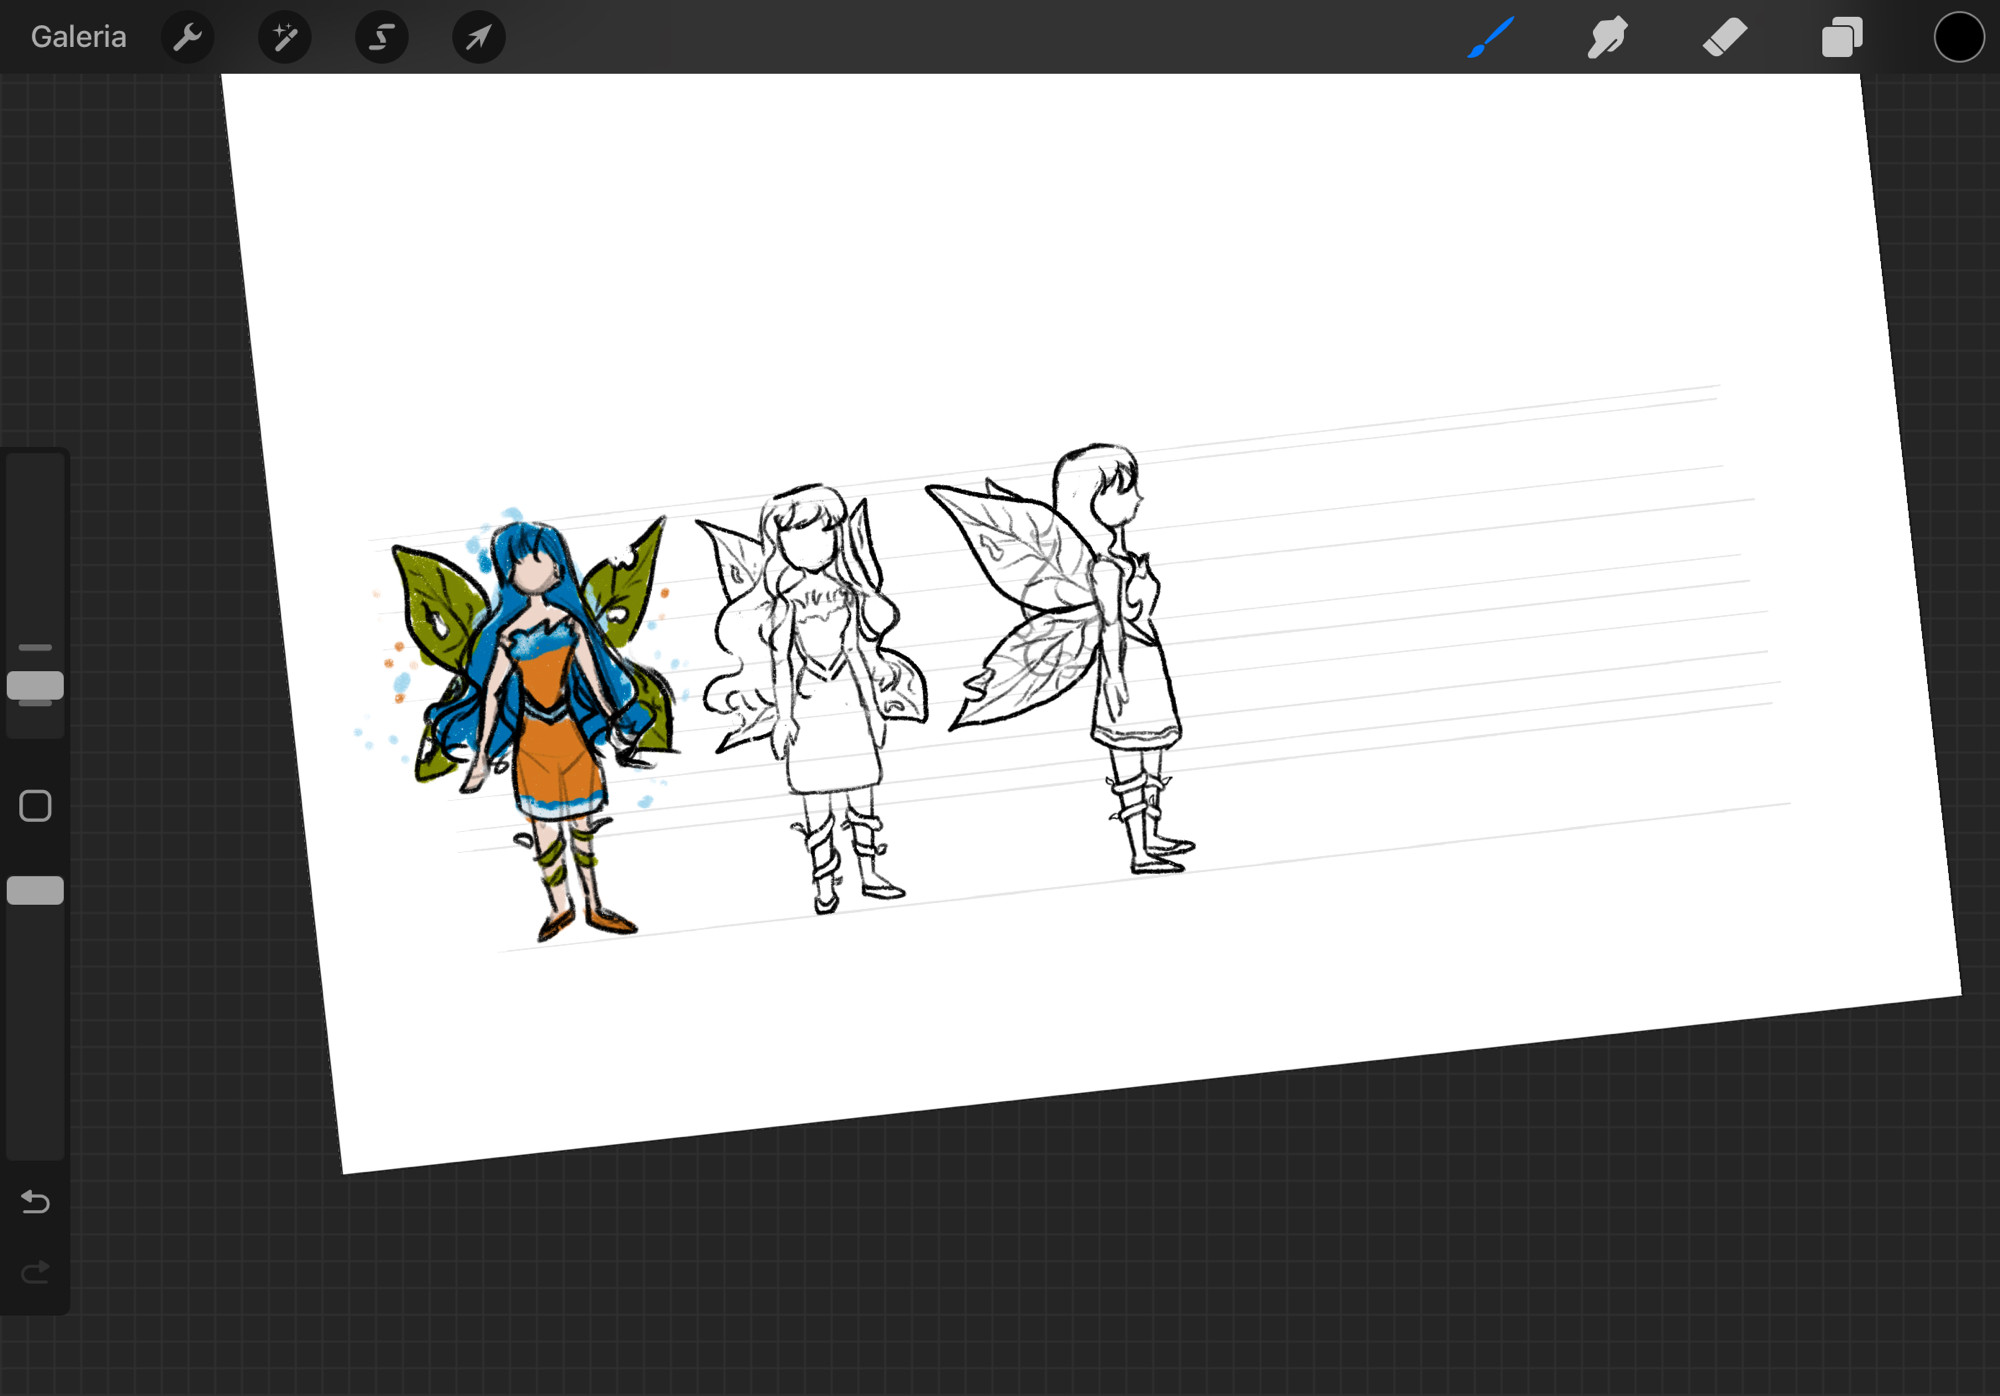Tap the side-view fairy line sketch

point(1062,658)
